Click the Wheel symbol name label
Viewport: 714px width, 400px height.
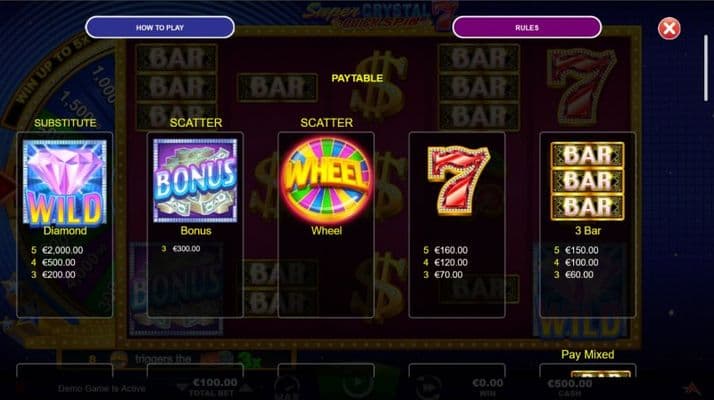point(326,231)
